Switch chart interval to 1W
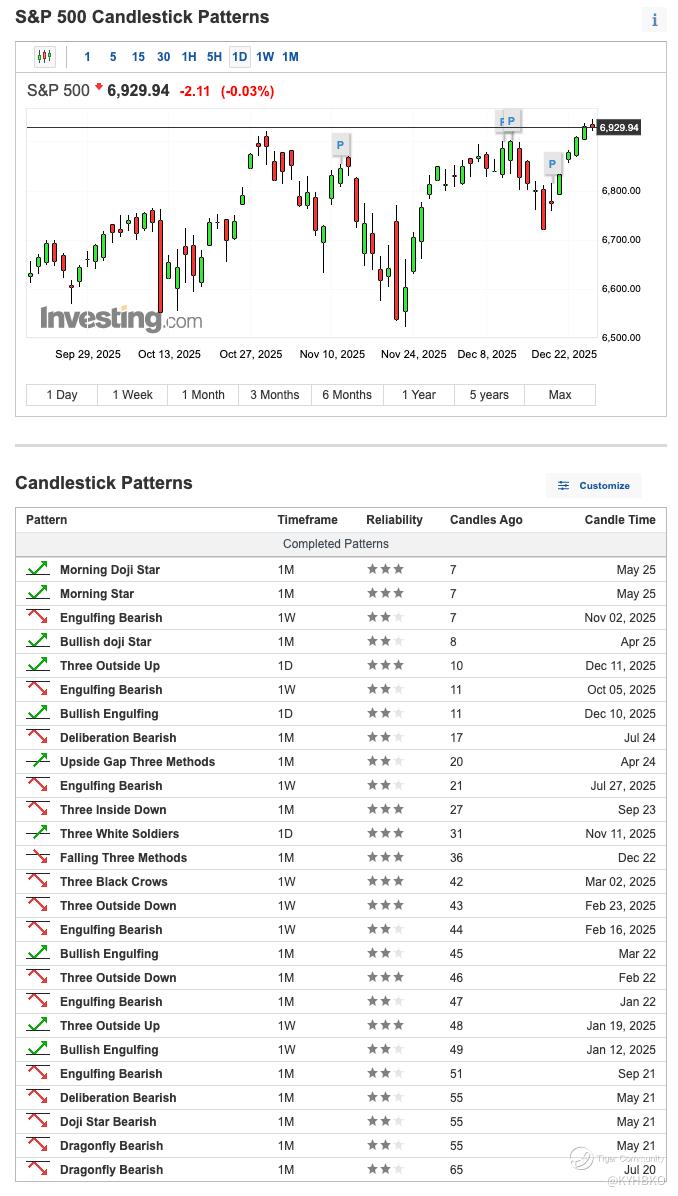The image size is (678, 1196). [265, 56]
